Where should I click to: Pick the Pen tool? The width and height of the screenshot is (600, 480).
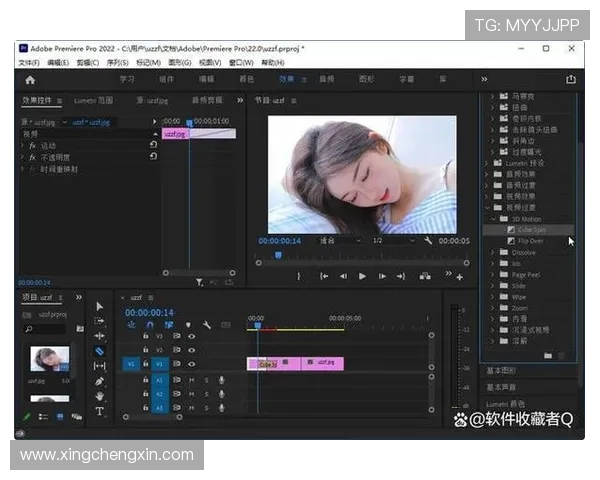[99, 381]
